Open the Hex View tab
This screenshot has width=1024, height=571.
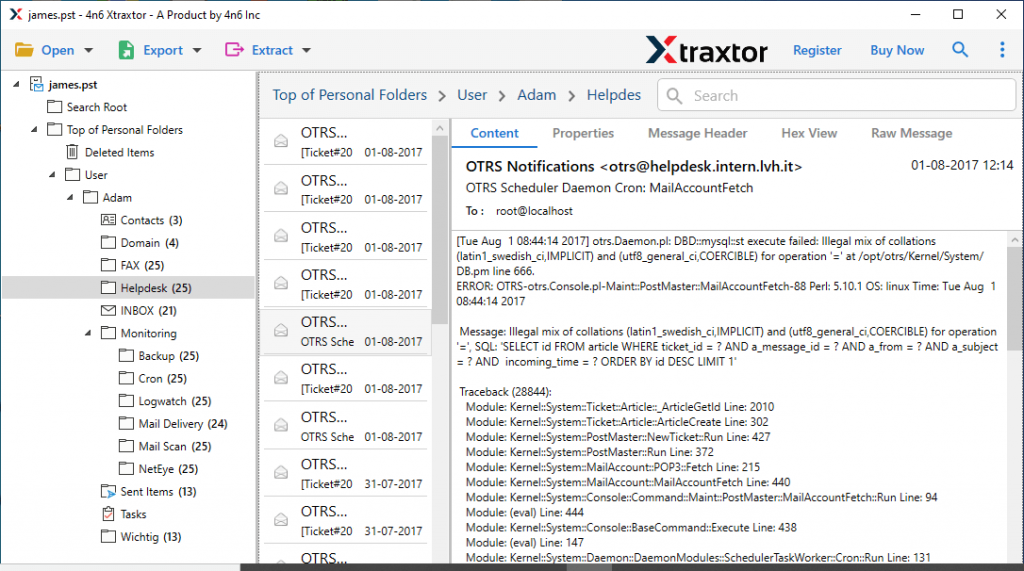(x=809, y=133)
